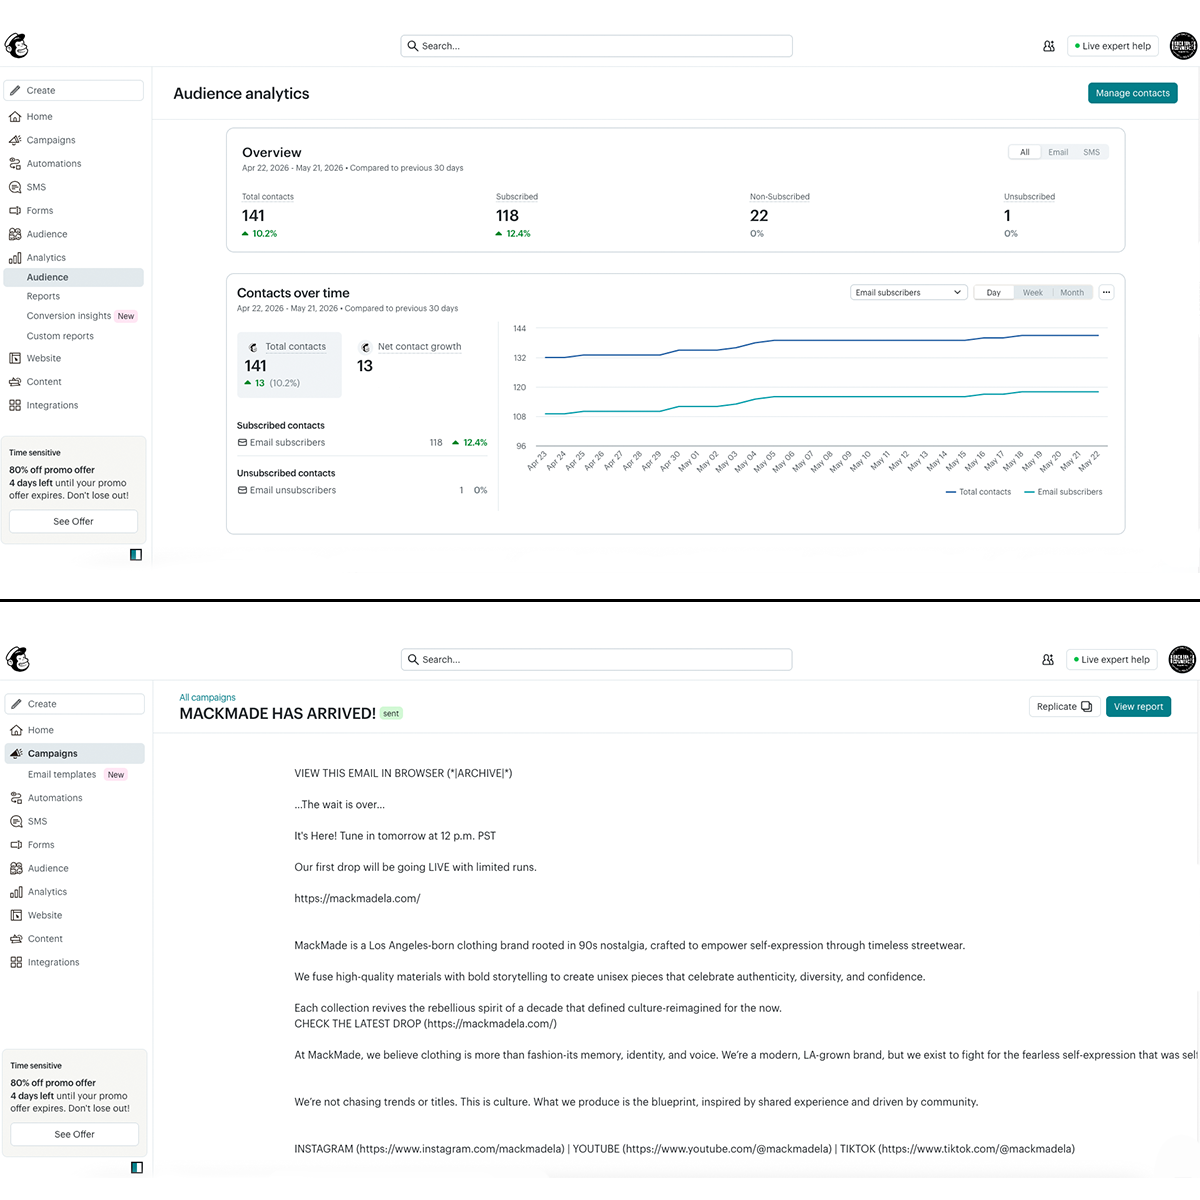Select Total contacts metric card showing 141
The height and width of the screenshot is (1200, 1200).
pos(289,365)
